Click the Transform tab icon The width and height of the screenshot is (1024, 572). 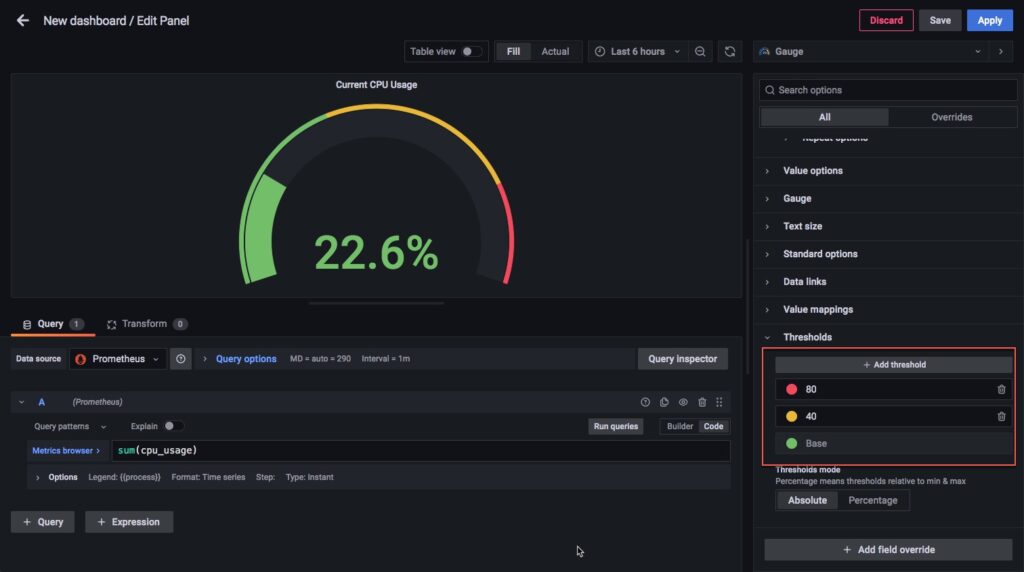pos(112,325)
